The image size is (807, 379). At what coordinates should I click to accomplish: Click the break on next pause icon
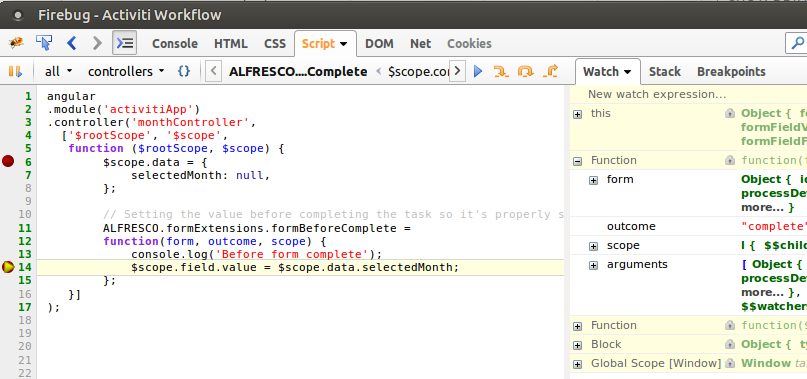15,72
